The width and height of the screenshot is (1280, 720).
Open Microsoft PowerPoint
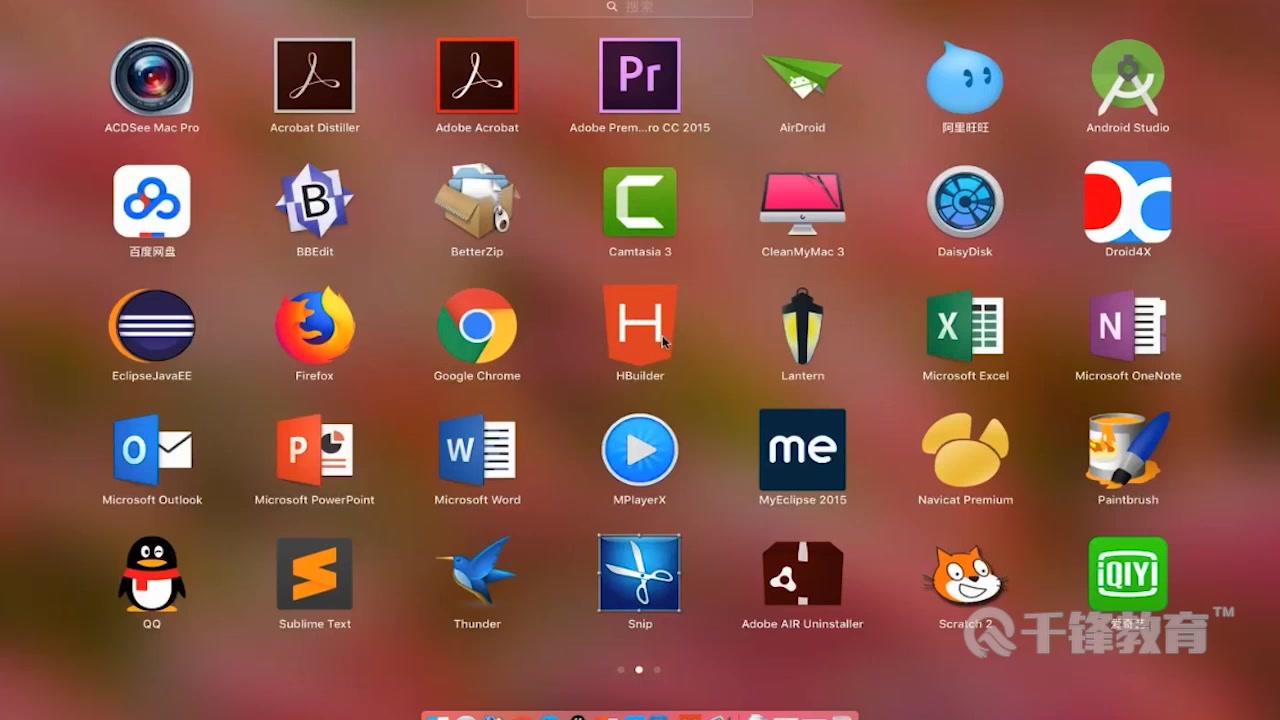coord(315,449)
